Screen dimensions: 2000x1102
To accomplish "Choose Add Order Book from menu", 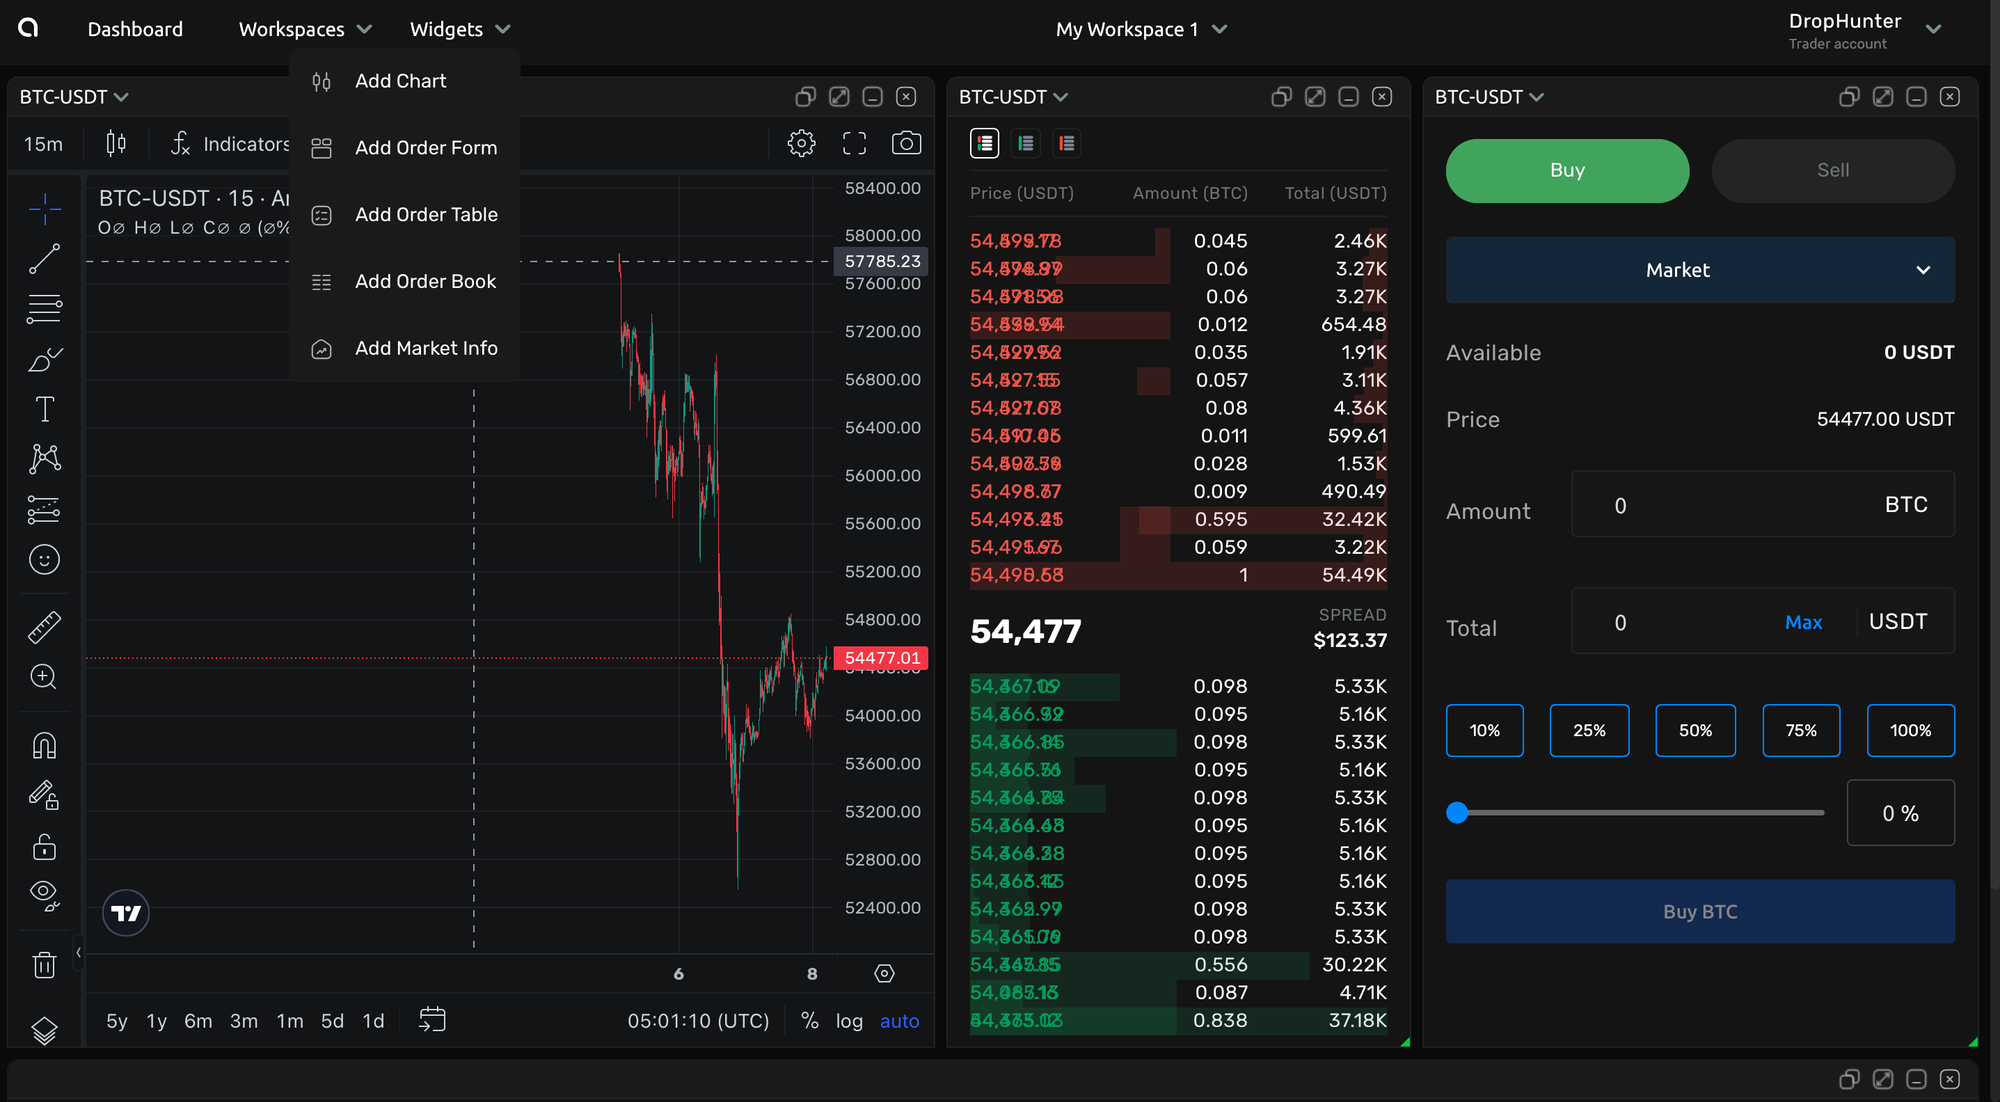I will [x=425, y=282].
